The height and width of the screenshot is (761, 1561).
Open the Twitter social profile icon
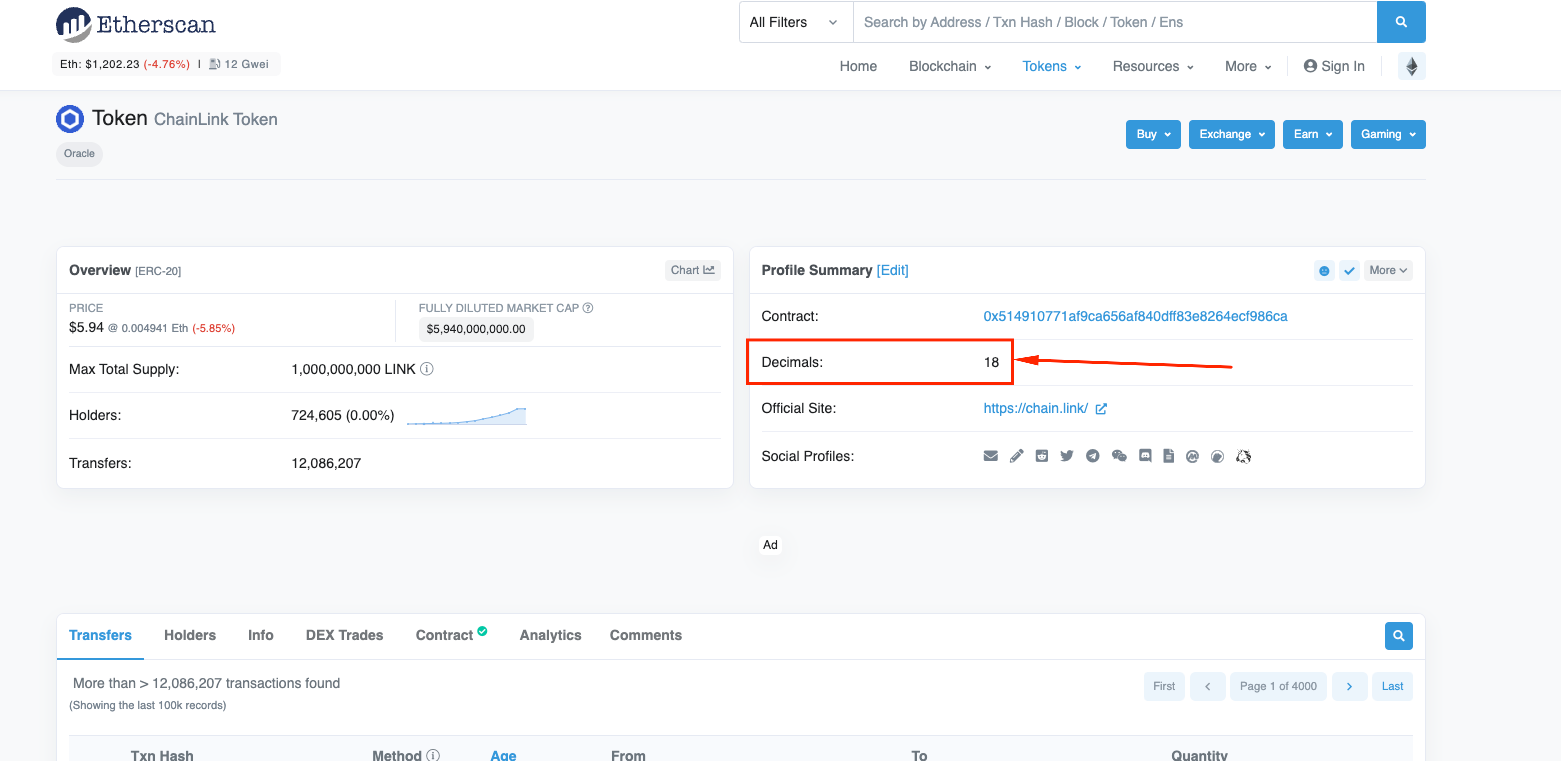pos(1067,456)
